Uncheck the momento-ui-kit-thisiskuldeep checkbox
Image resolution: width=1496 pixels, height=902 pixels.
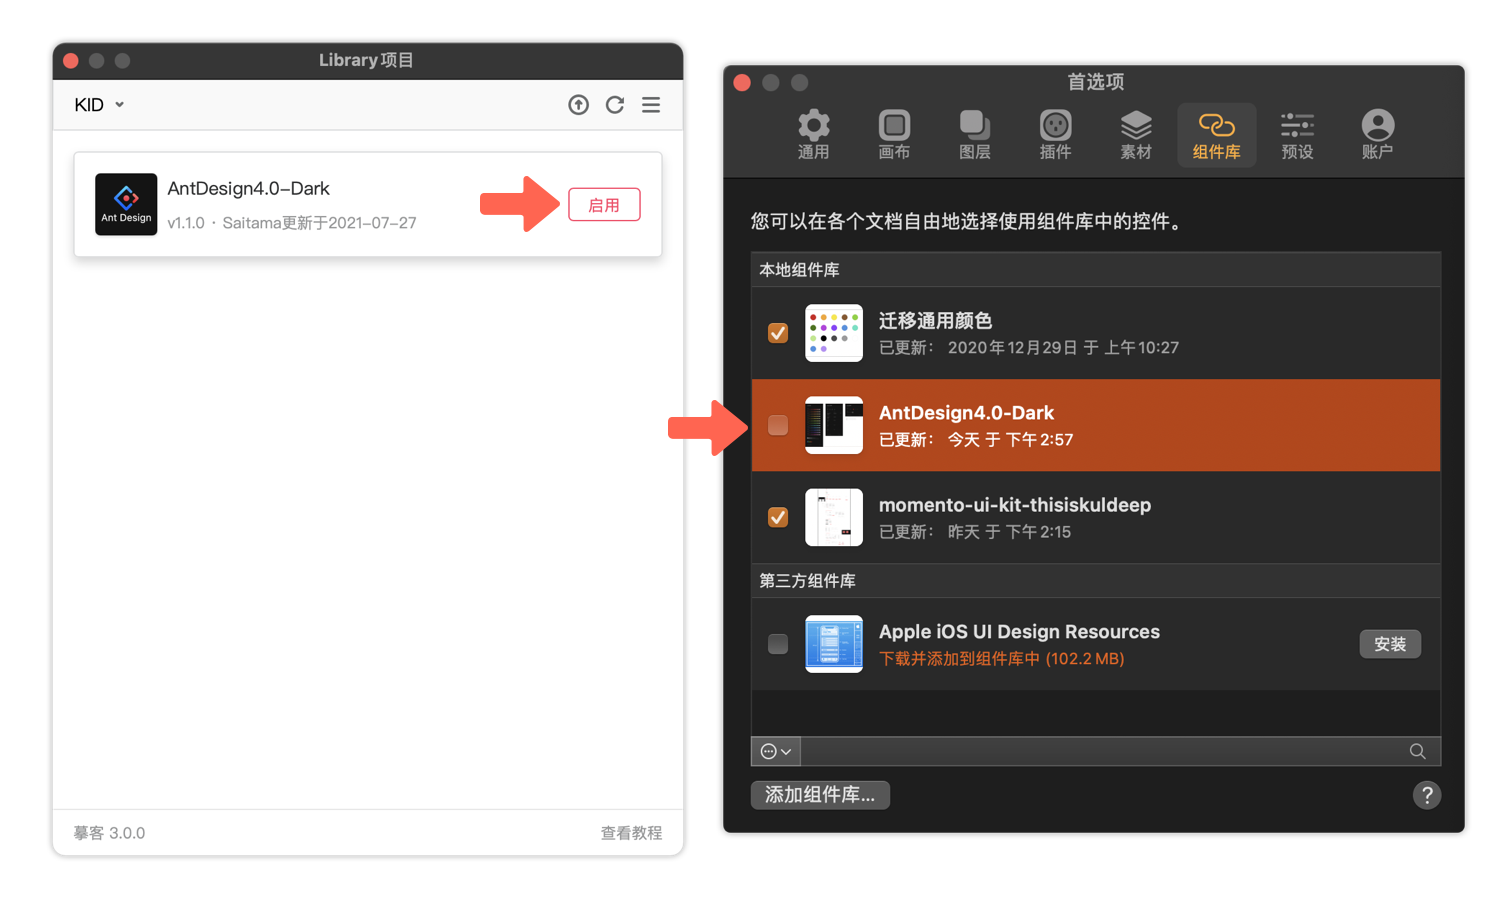(x=778, y=517)
